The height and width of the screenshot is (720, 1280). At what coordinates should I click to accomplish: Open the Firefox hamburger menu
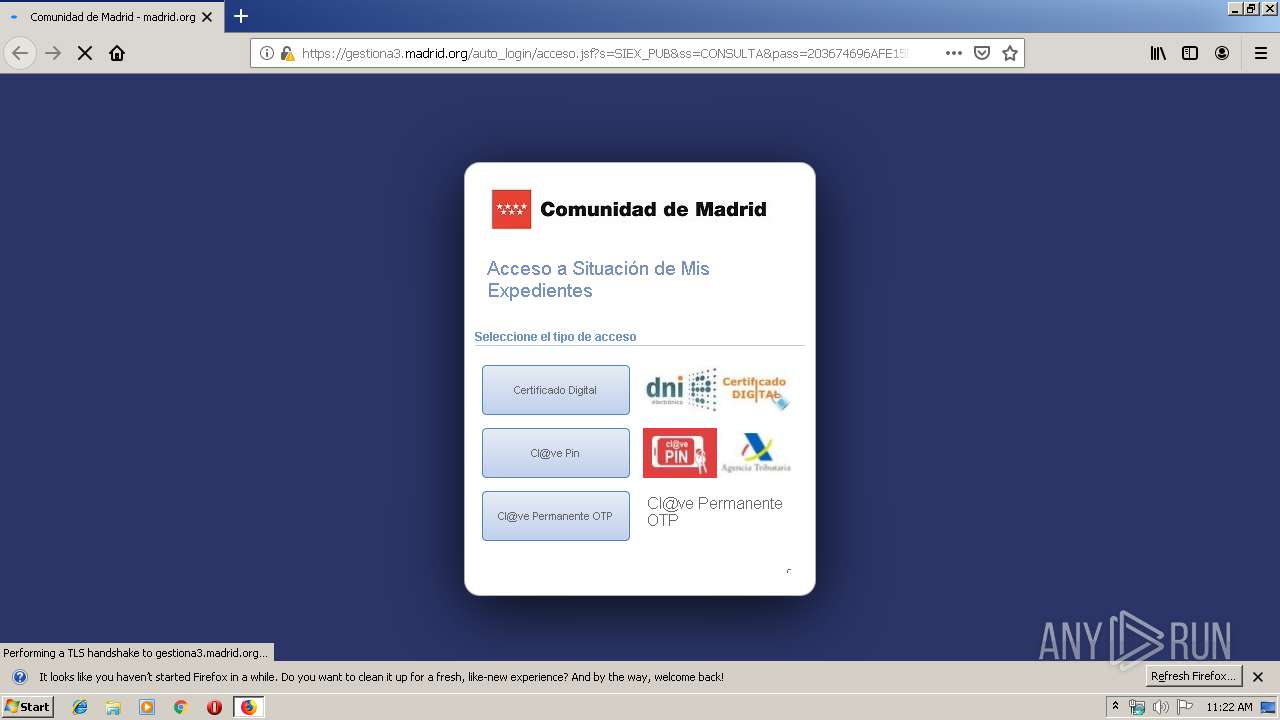click(1260, 53)
